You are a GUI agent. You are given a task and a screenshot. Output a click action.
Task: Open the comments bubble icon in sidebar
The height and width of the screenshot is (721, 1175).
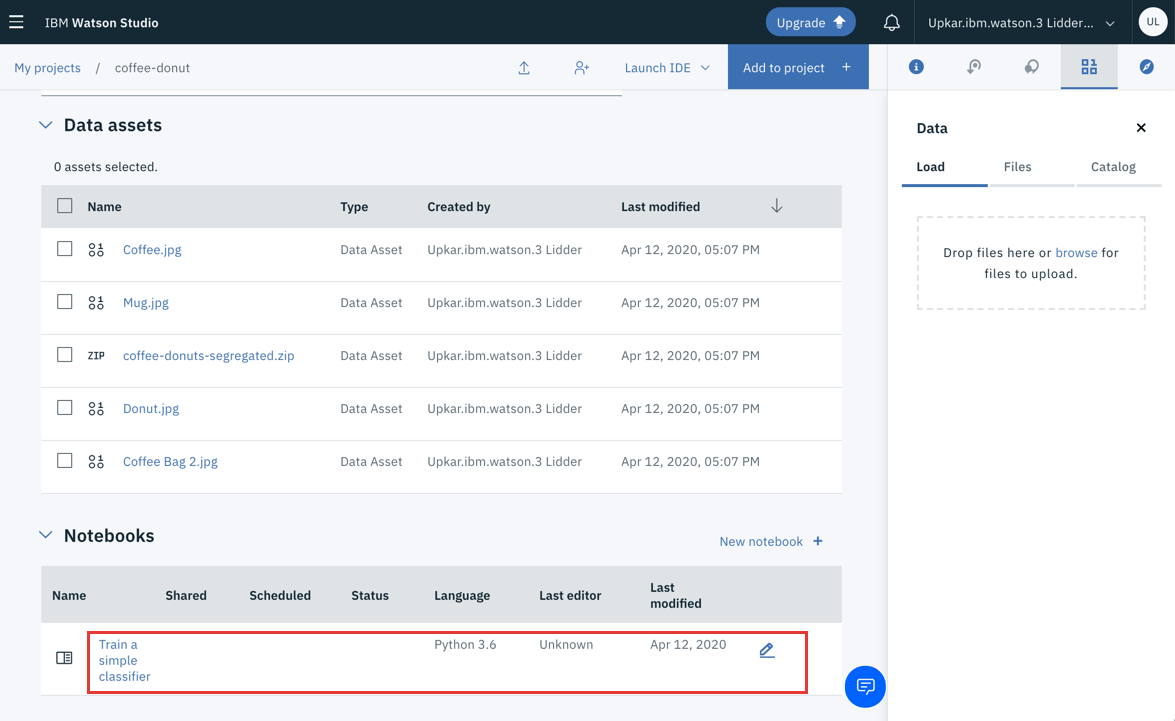[x=1031, y=67]
